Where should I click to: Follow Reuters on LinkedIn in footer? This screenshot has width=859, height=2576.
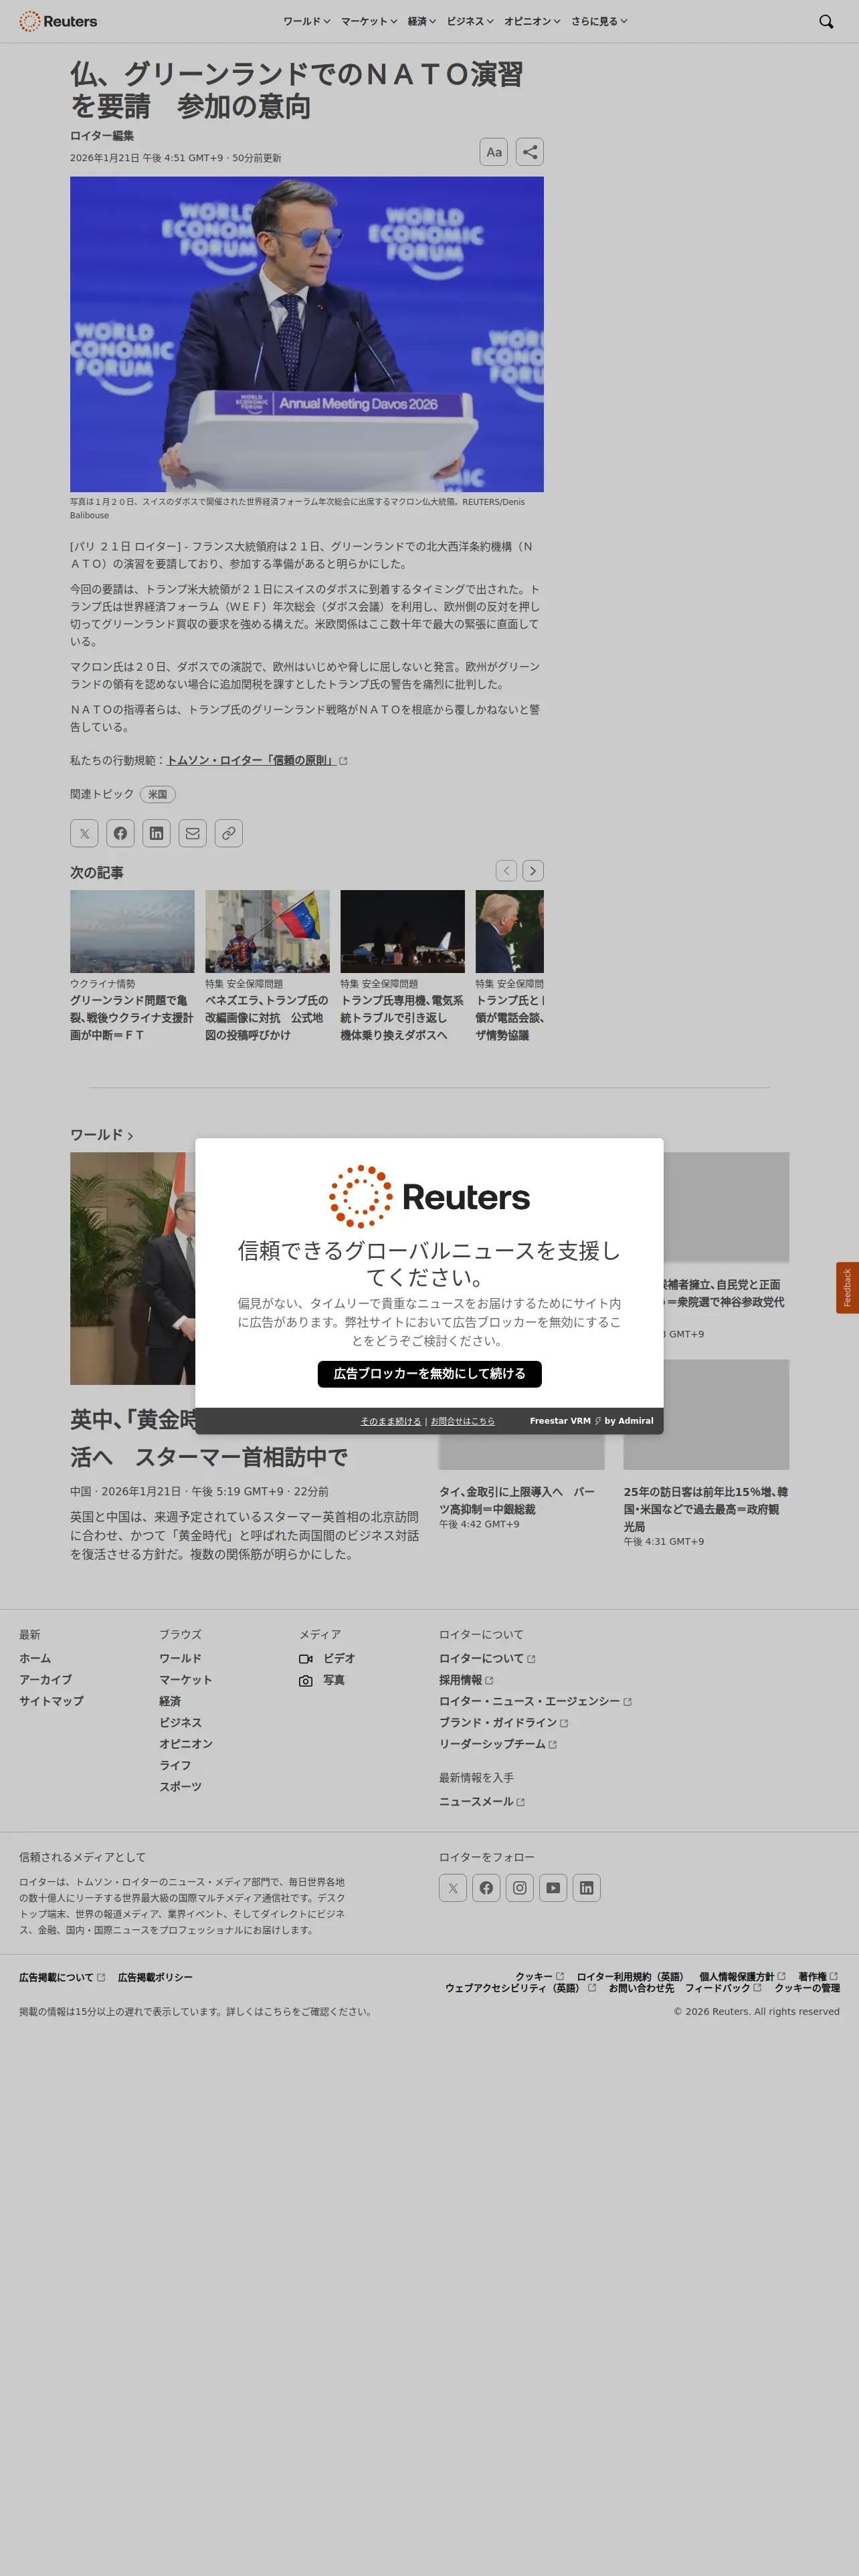(587, 1888)
